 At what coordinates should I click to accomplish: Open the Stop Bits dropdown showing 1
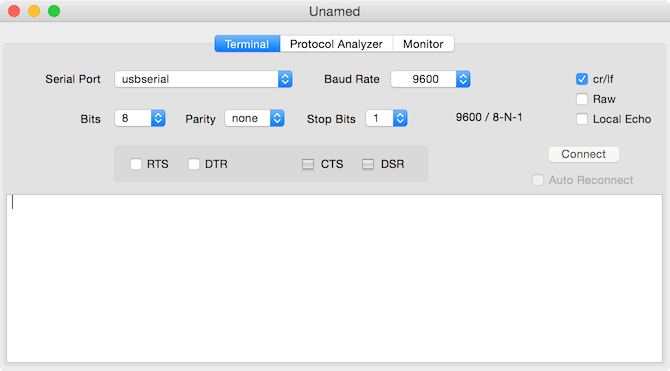pos(386,118)
